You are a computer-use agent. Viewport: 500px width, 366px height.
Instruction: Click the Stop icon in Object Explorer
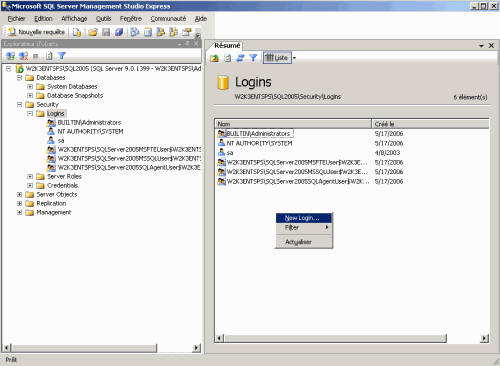(36, 56)
